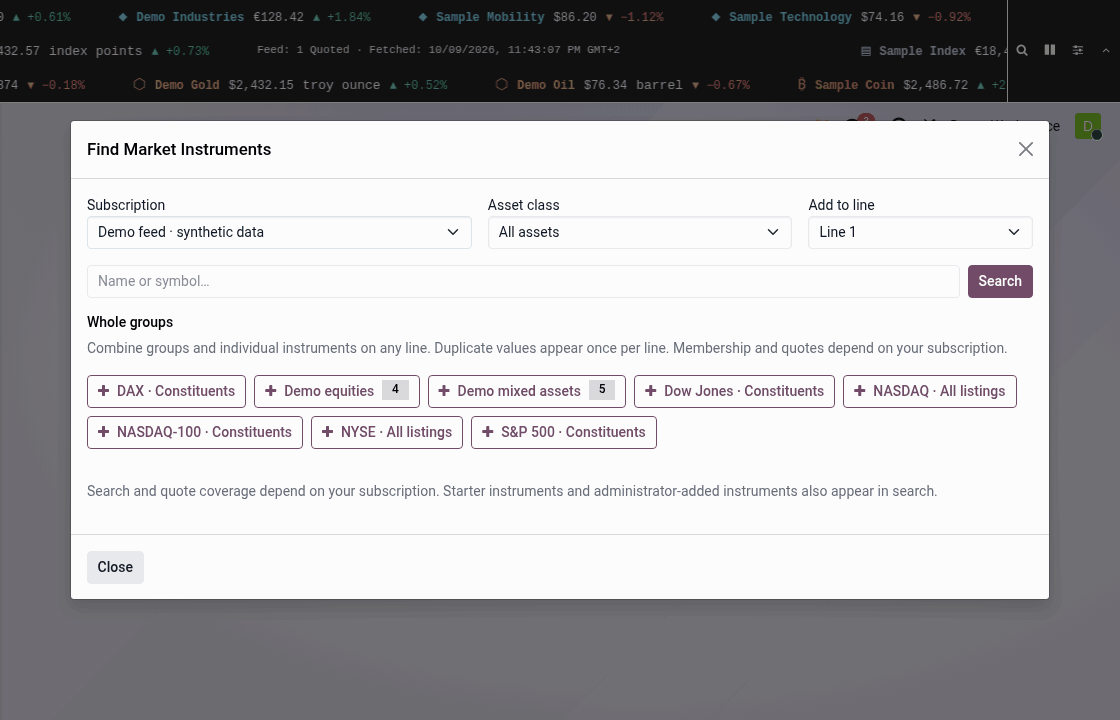The image size is (1120, 720).
Task: Collapse the ticker bar with the chevron
Action: click(1106, 50)
